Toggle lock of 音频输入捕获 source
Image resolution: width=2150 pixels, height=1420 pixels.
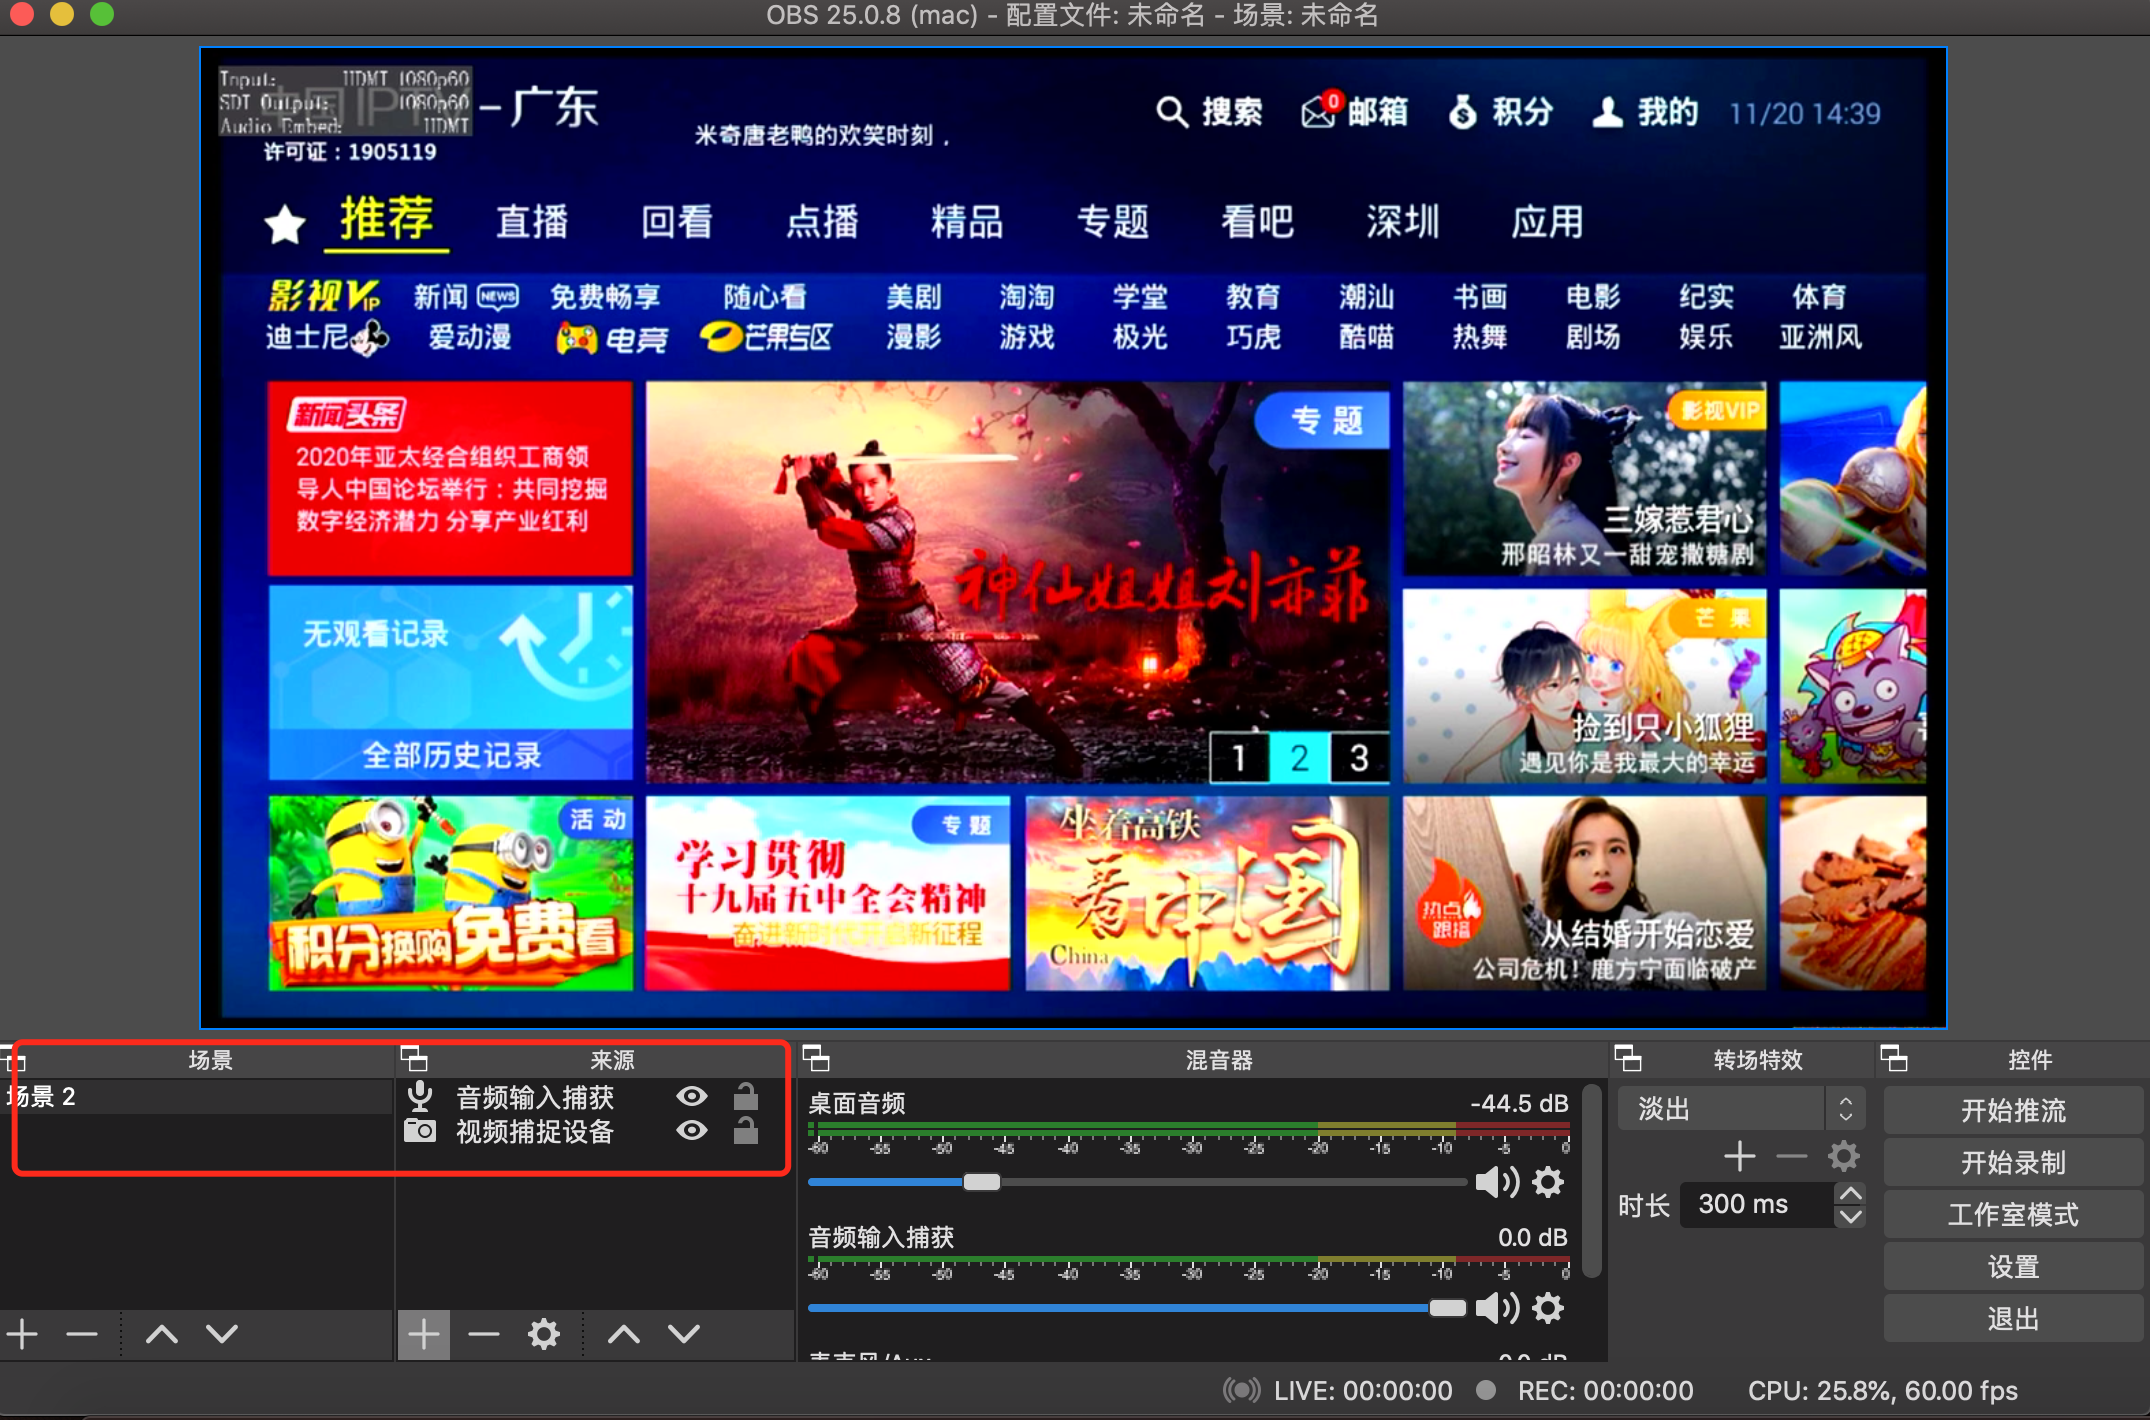[x=746, y=1097]
